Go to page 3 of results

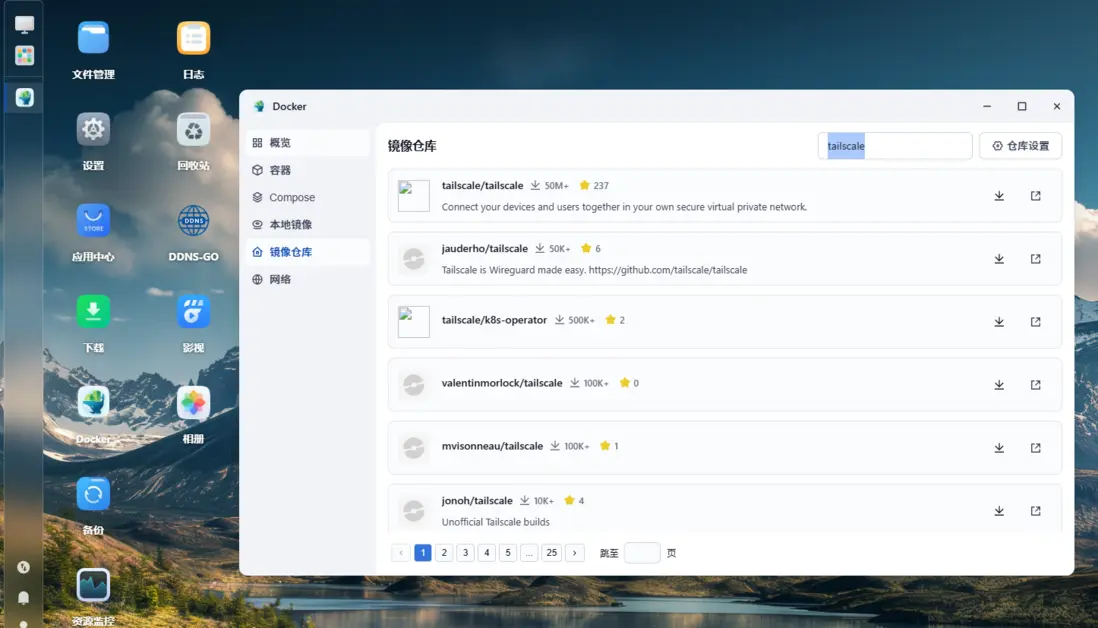point(465,553)
